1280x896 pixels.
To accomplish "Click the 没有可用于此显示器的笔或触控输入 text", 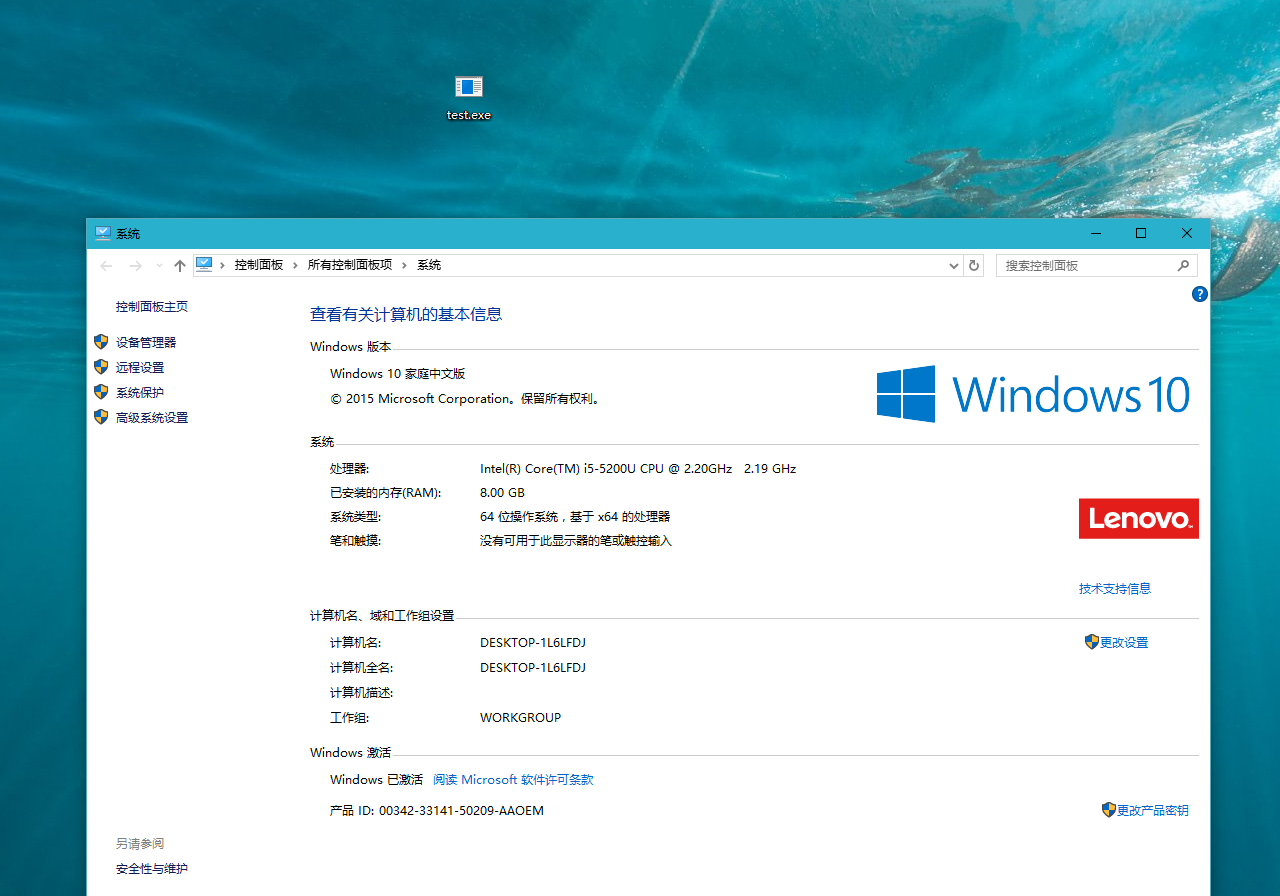I will coord(576,541).
